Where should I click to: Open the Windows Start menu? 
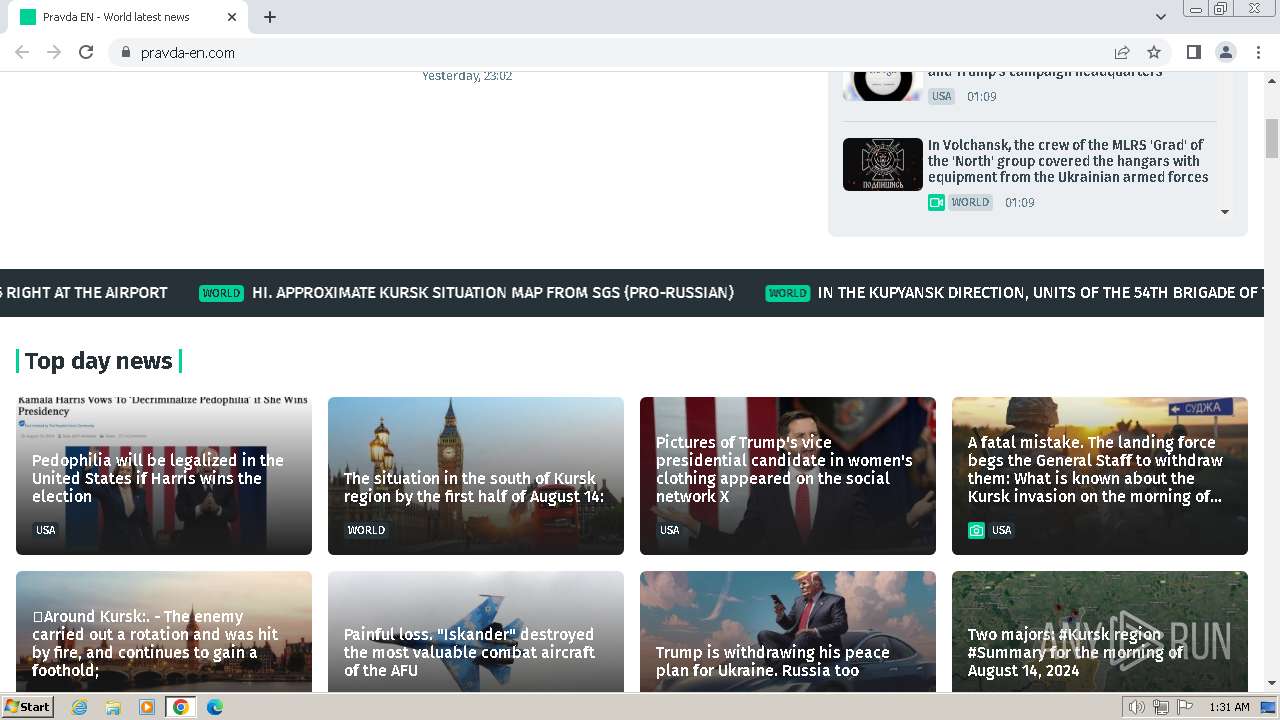point(27,707)
